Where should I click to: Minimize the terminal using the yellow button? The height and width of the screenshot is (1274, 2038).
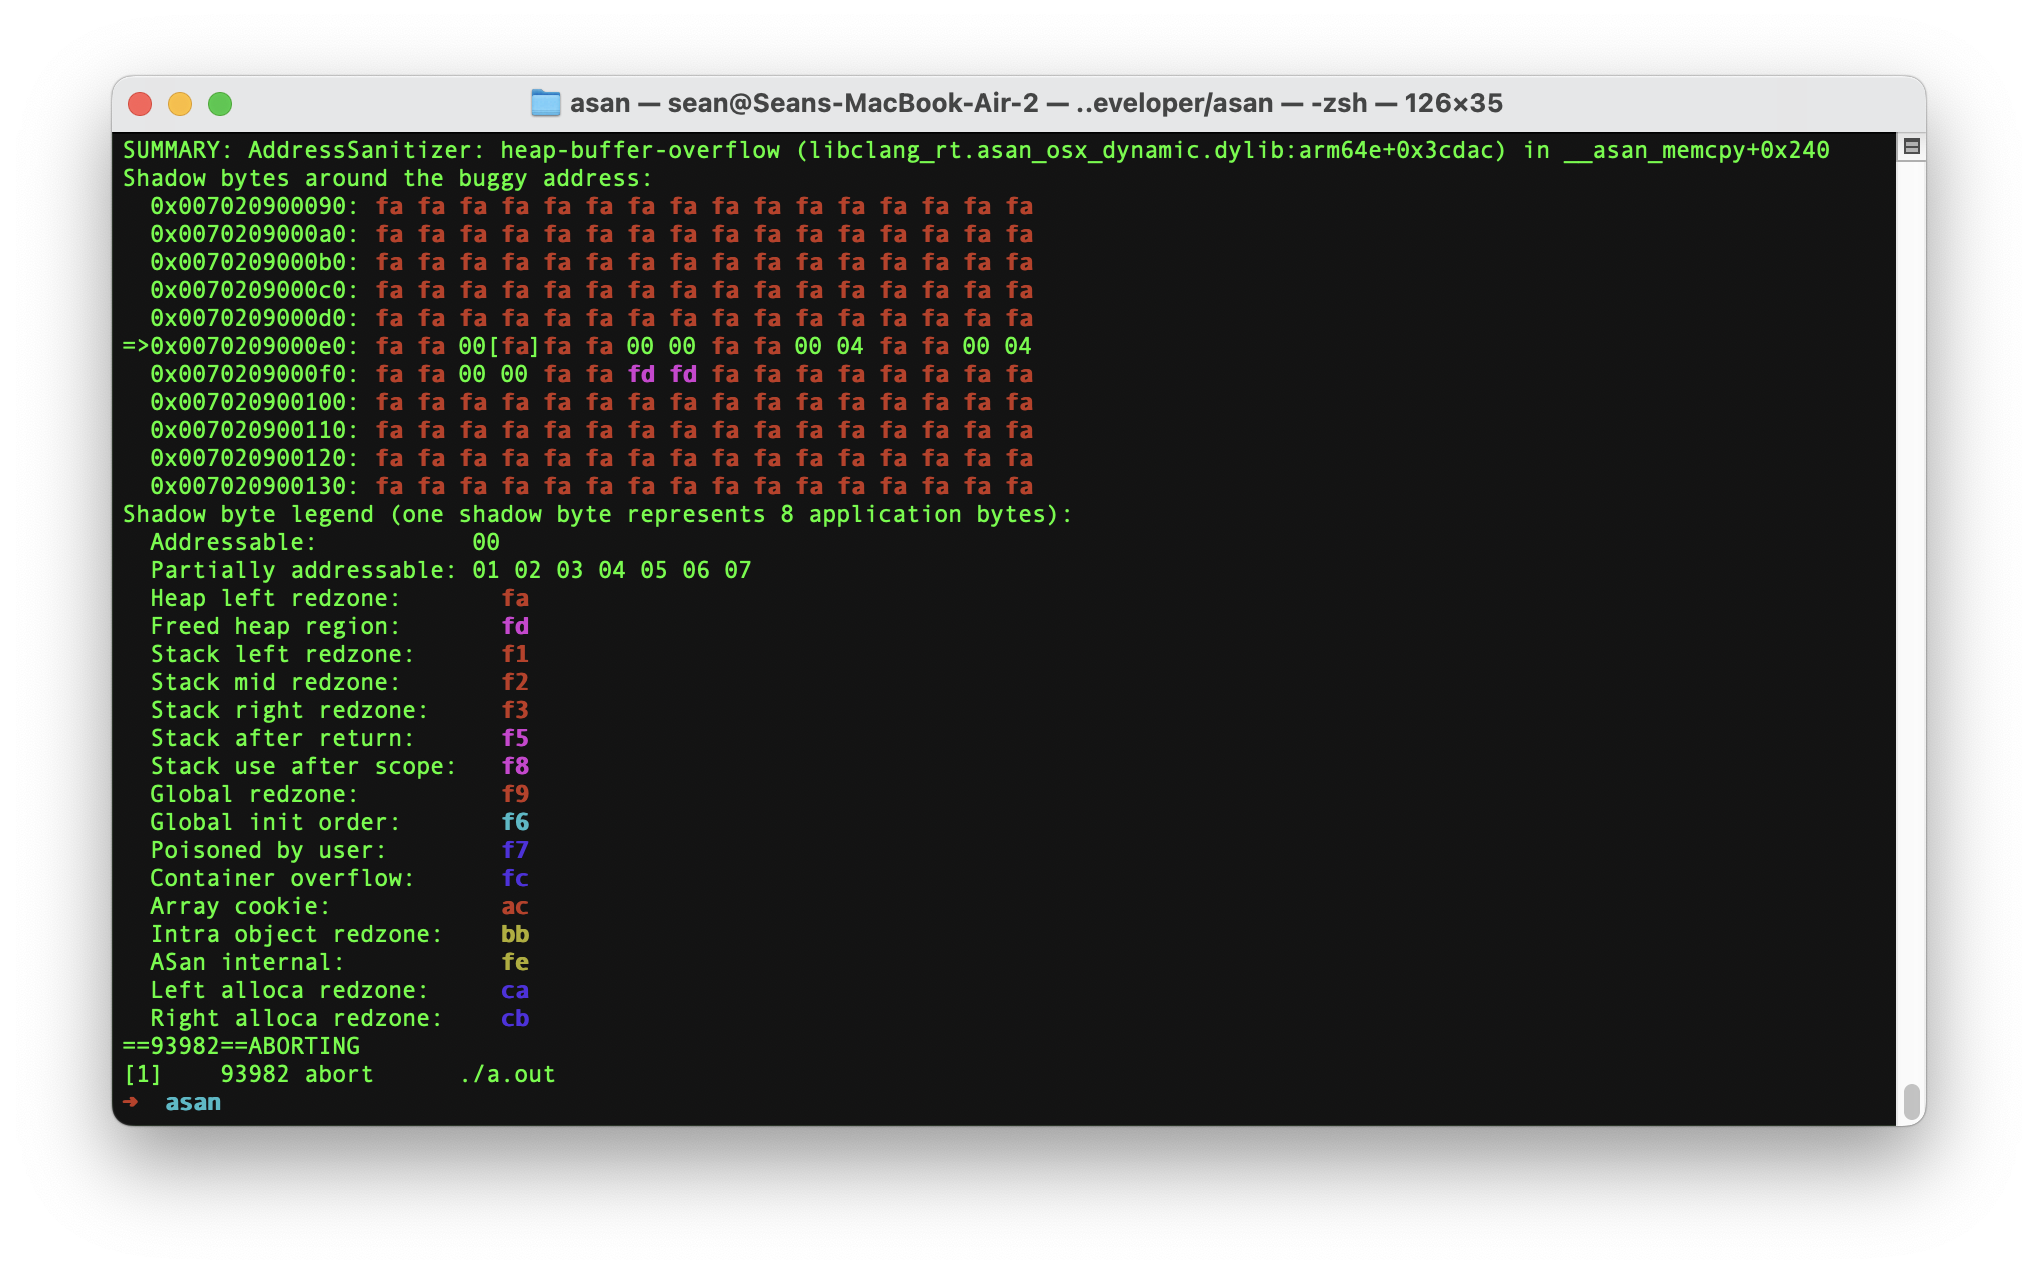point(180,104)
